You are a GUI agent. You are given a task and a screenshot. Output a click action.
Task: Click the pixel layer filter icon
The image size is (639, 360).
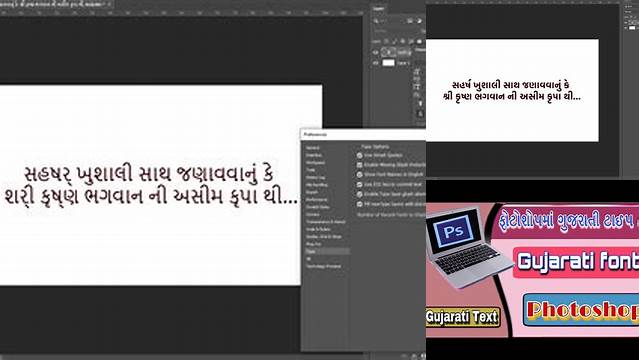[x=410, y=21]
